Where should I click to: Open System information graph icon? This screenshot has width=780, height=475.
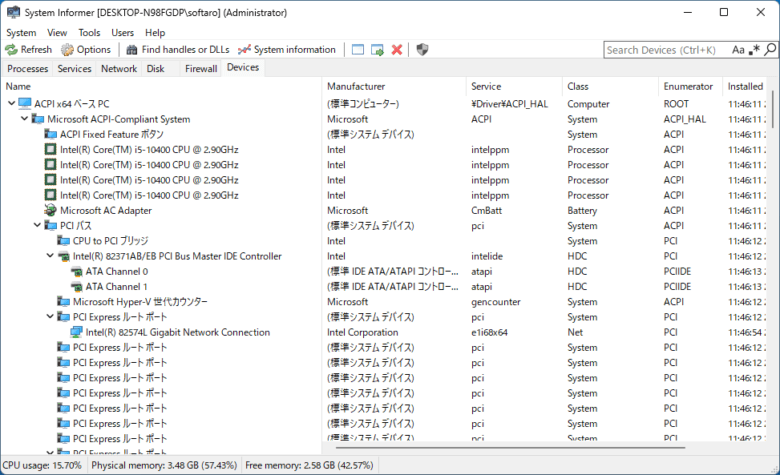[x=244, y=50]
